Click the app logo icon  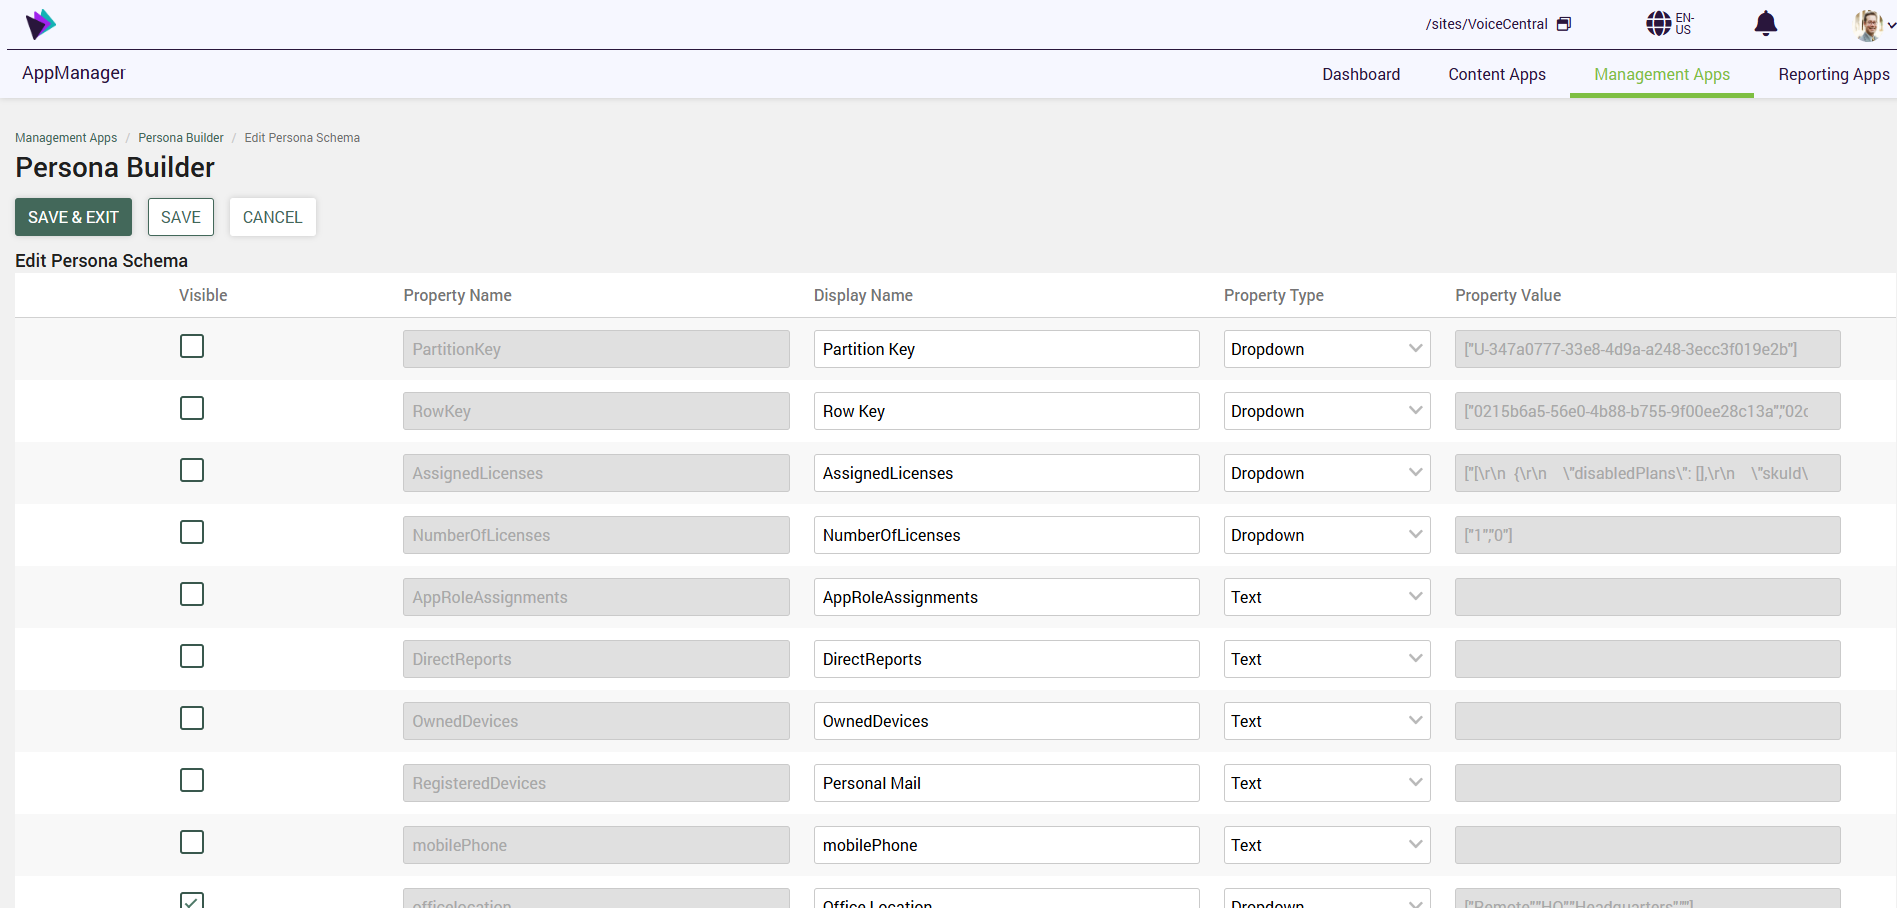pyautogui.click(x=40, y=24)
